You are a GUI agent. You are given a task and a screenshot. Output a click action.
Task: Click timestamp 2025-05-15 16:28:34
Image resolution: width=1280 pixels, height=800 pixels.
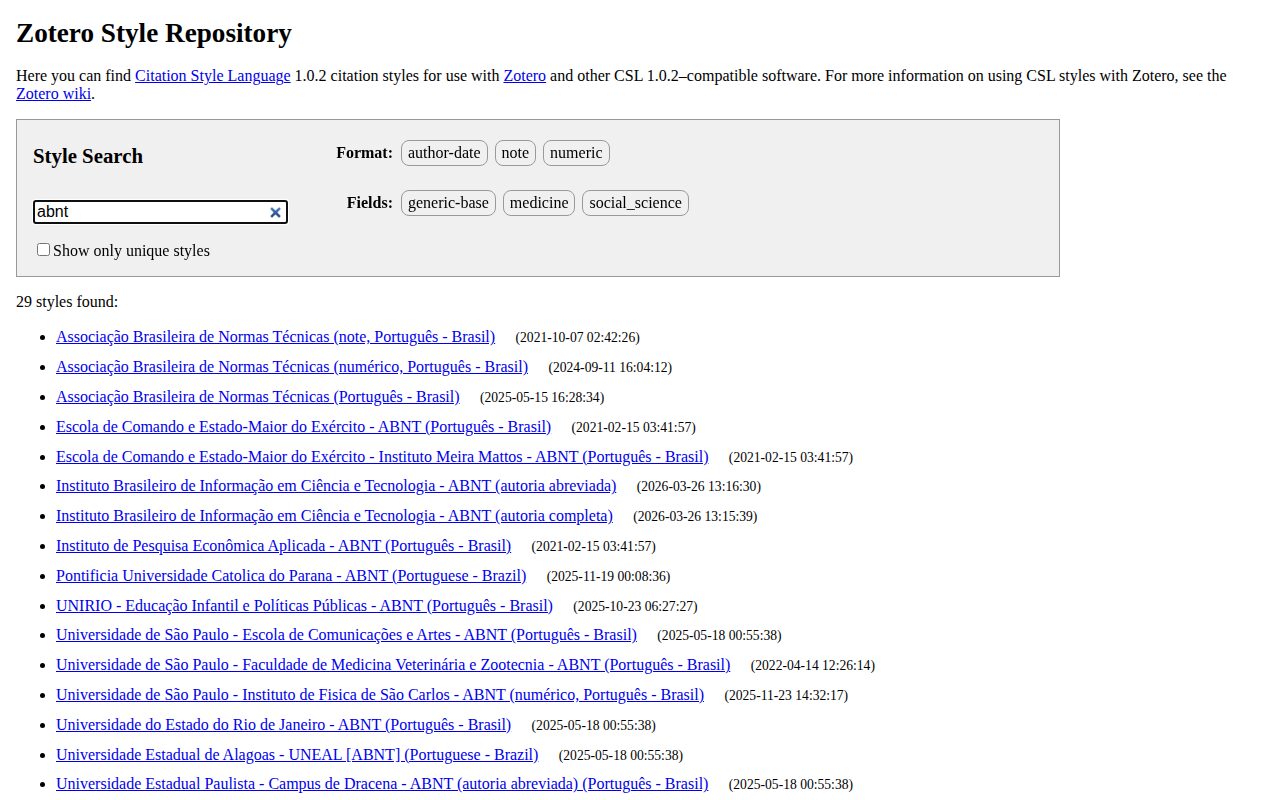542,398
